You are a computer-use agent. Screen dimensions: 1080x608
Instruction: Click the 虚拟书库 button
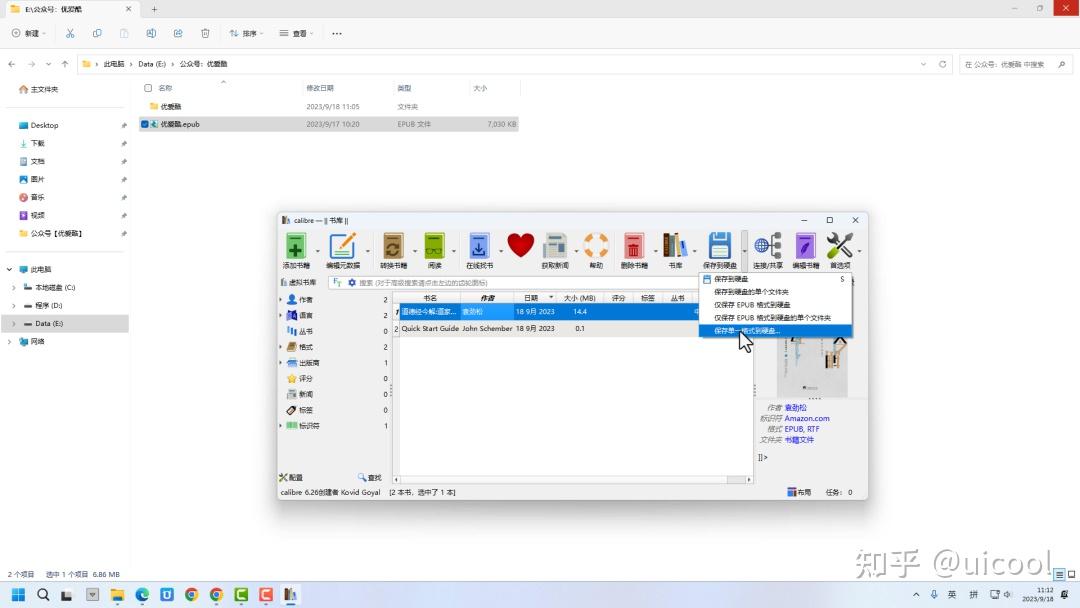tap(298, 282)
